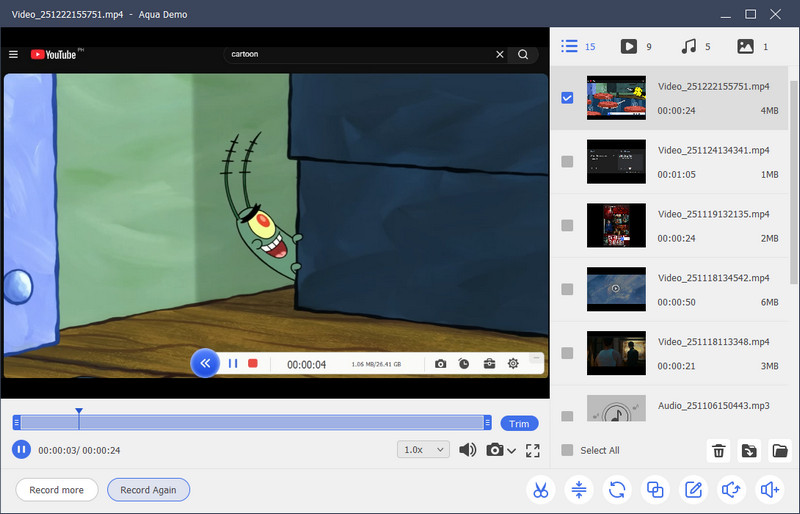Open thumbnail of Video_251118113348.mp4

coord(616,353)
